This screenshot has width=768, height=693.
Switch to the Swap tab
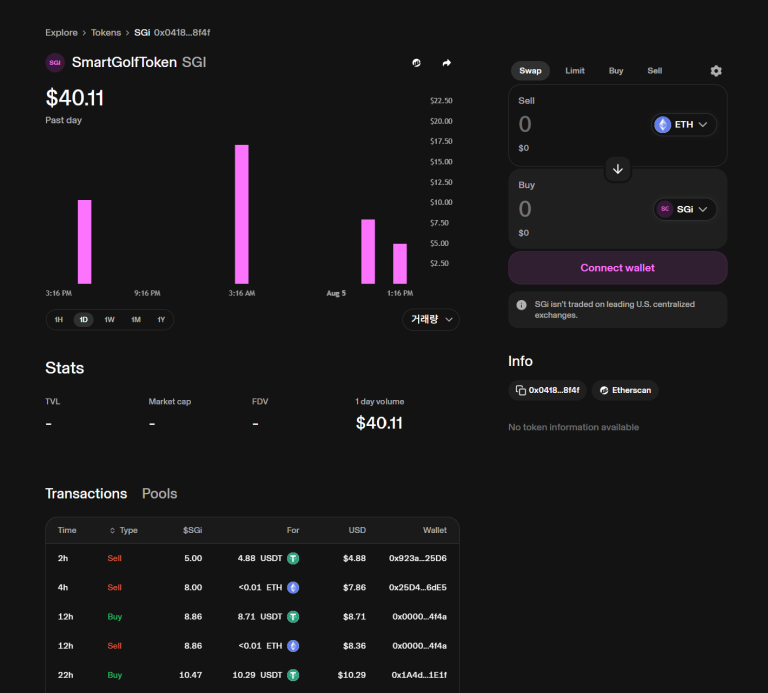[x=530, y=71]
